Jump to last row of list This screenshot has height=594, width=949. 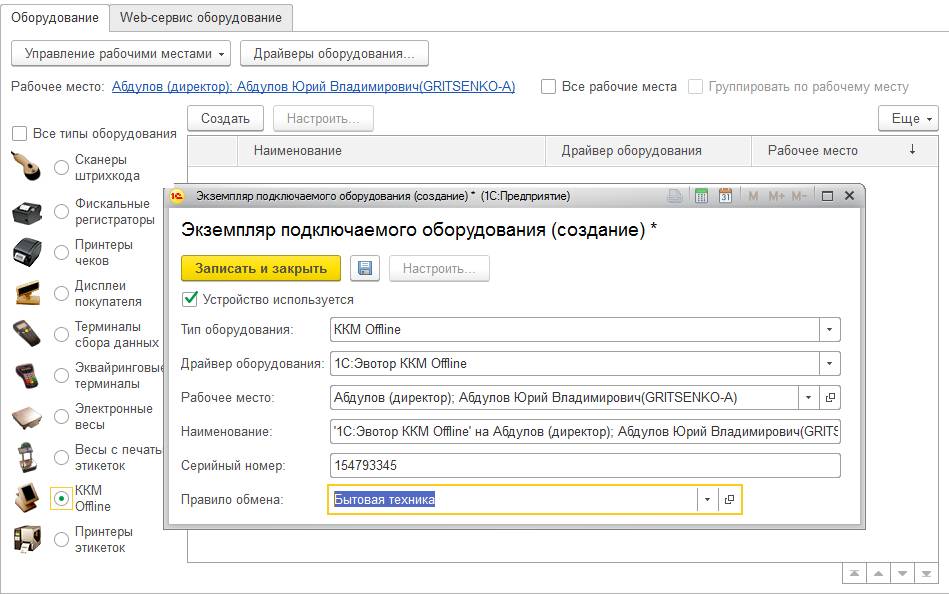pyautogui.click(x=926, y=573)
